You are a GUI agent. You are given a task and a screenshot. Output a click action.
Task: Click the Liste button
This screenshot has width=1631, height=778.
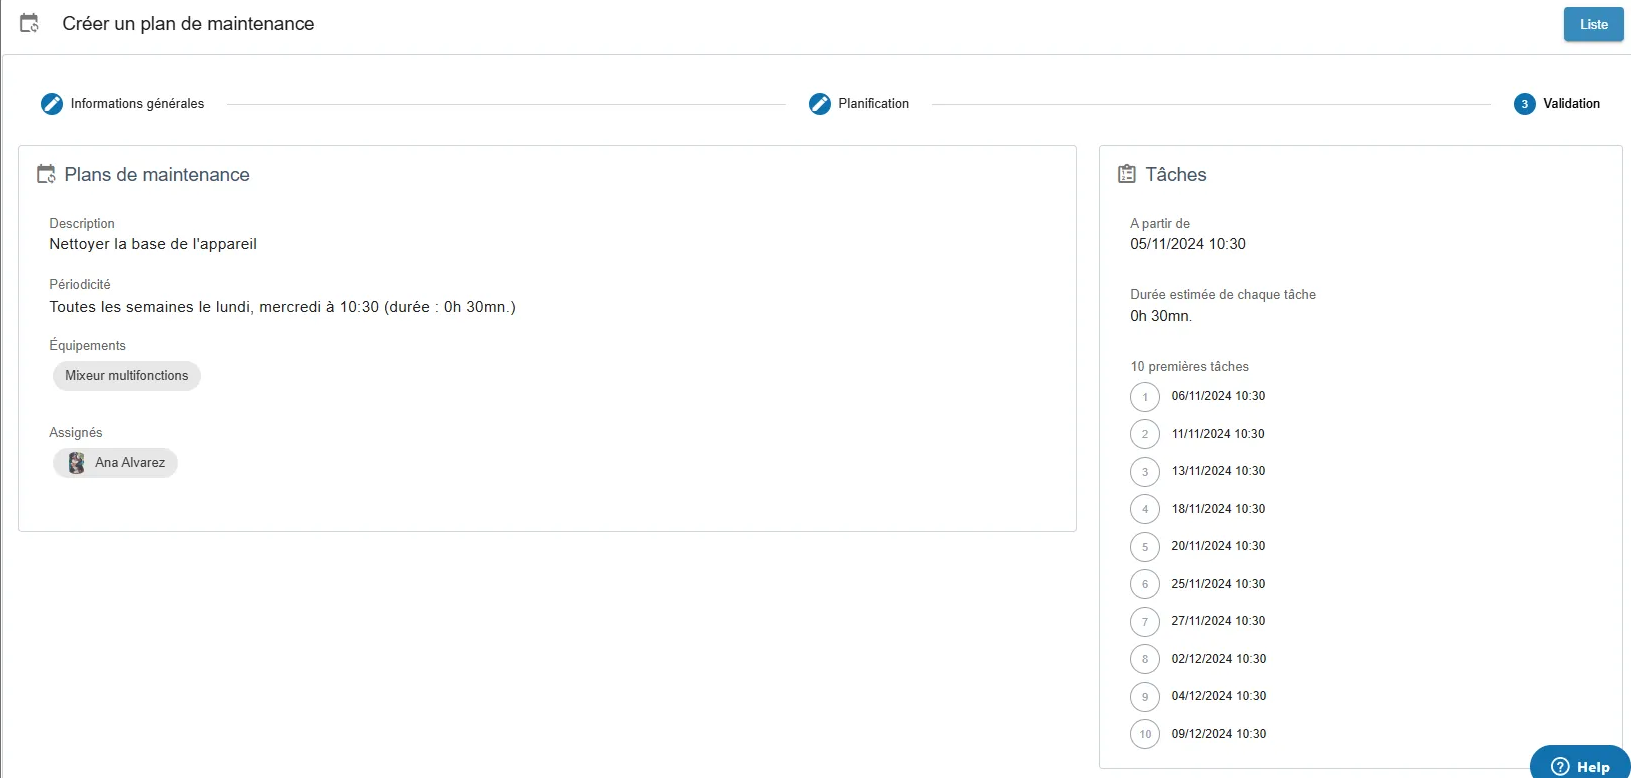(x=1593, y=25)
